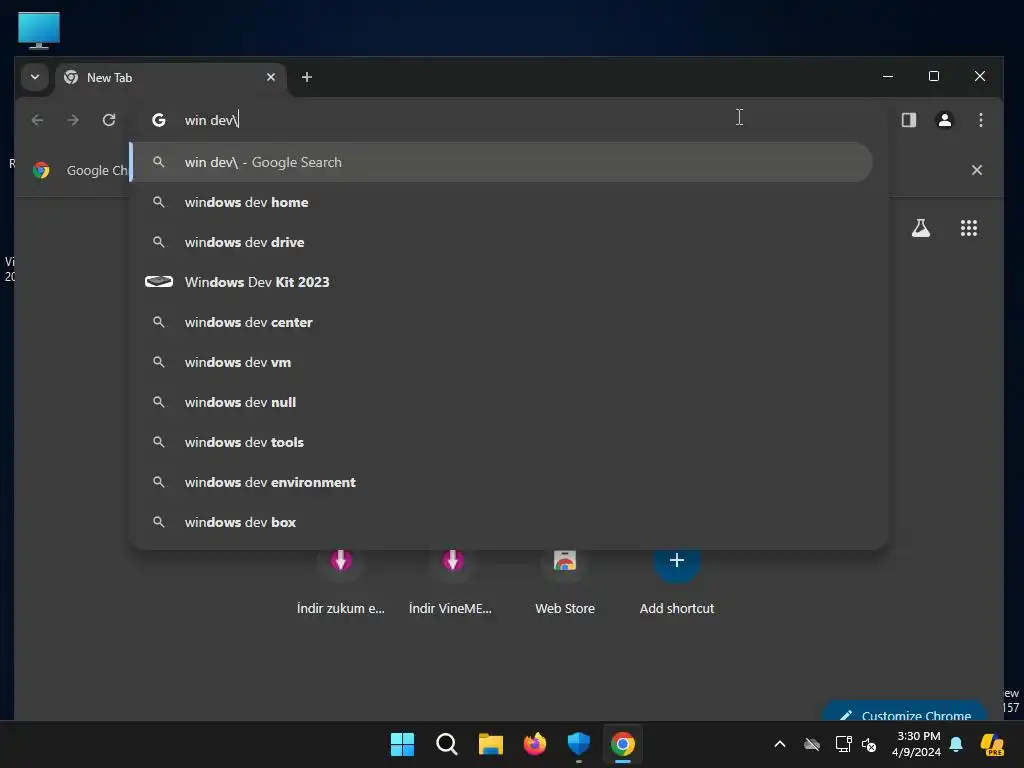Select 'windows dev box' suggestion
Screen dimensions: 1024x768
tap(501, 522)
